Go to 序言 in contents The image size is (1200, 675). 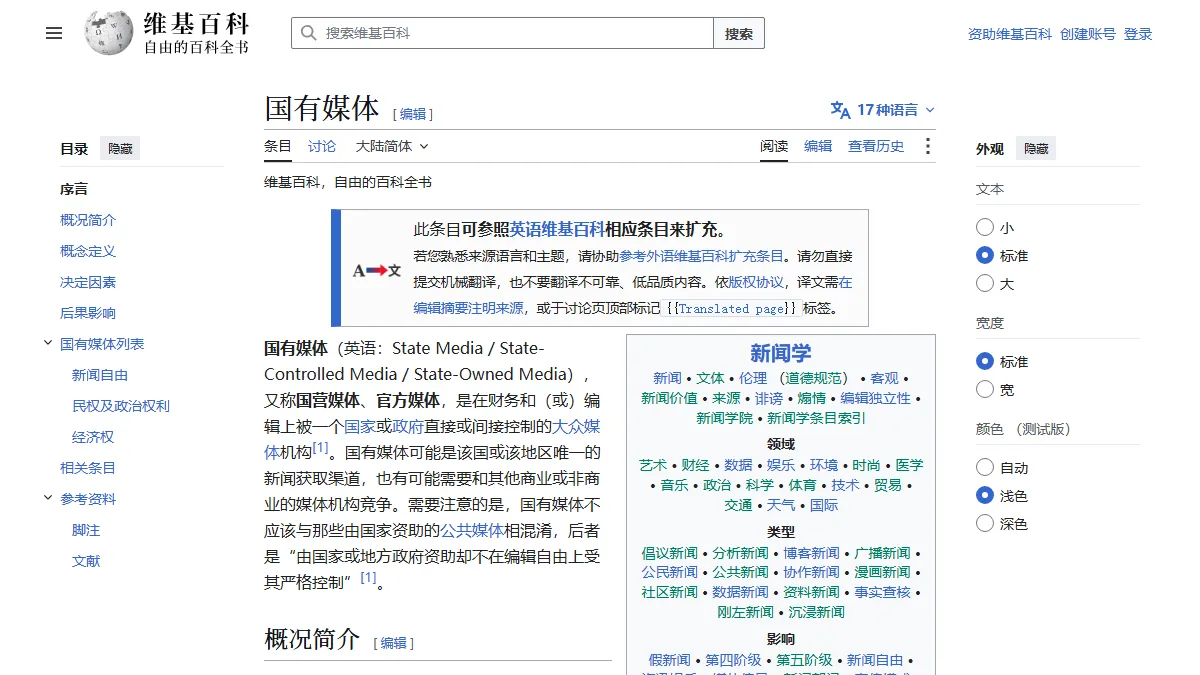[74, 189]
